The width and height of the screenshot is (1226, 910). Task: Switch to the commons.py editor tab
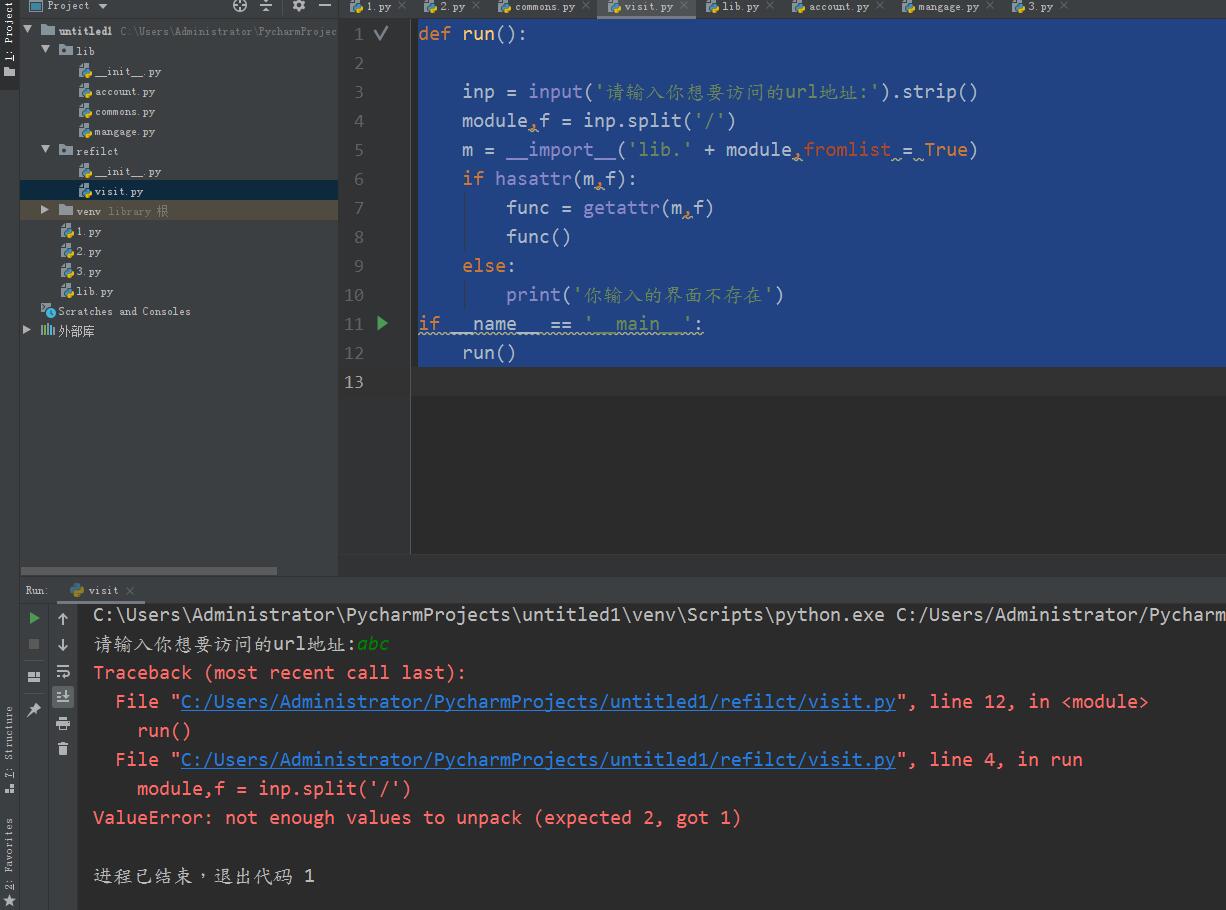[x=543, y=7]
